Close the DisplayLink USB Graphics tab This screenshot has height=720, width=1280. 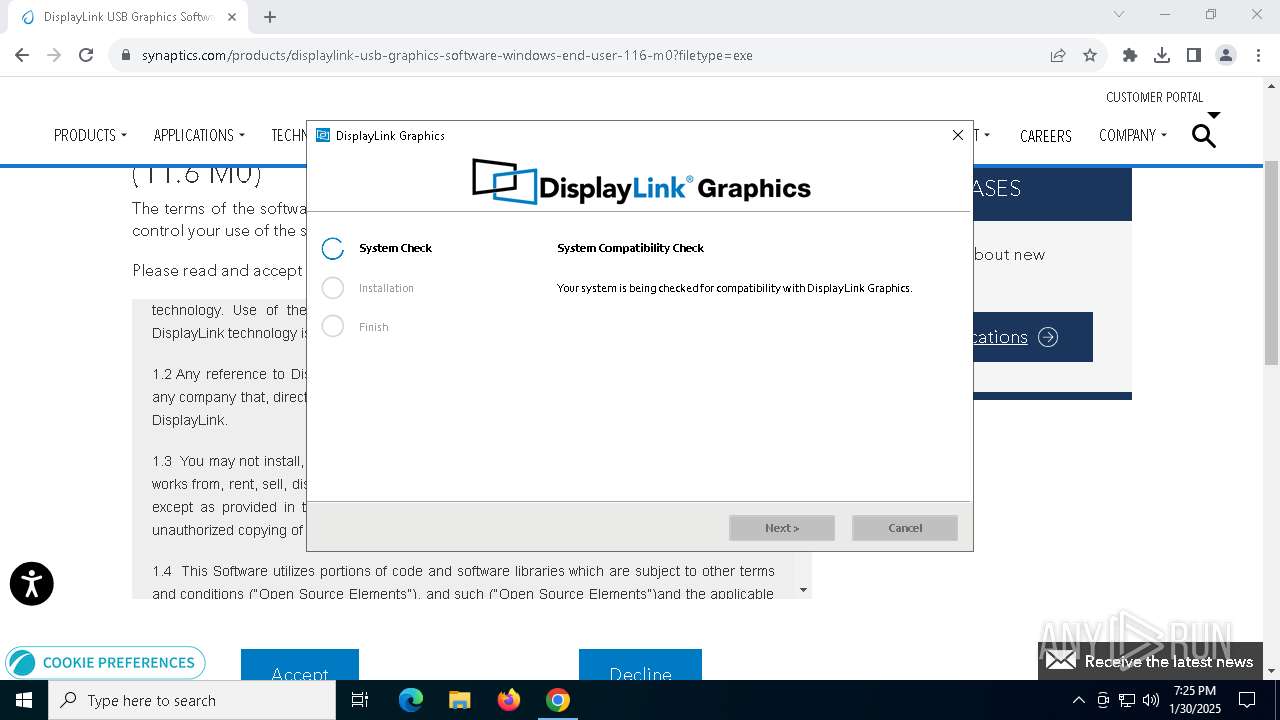coord(232,17)
